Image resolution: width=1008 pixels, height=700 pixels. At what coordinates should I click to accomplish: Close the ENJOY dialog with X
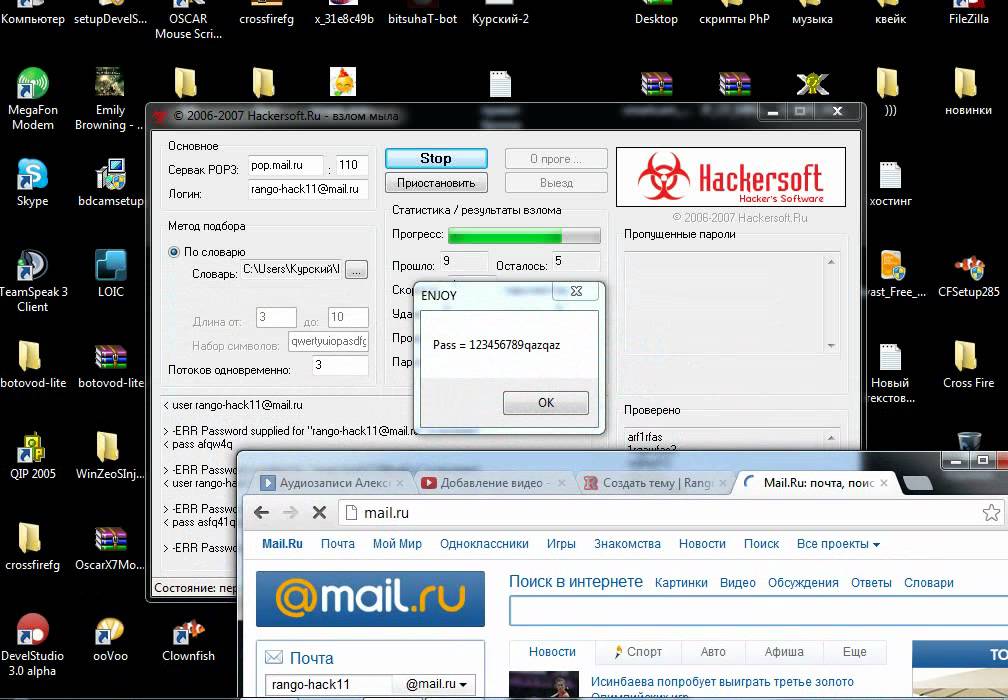pyautogui.click(x=576, y=291)
